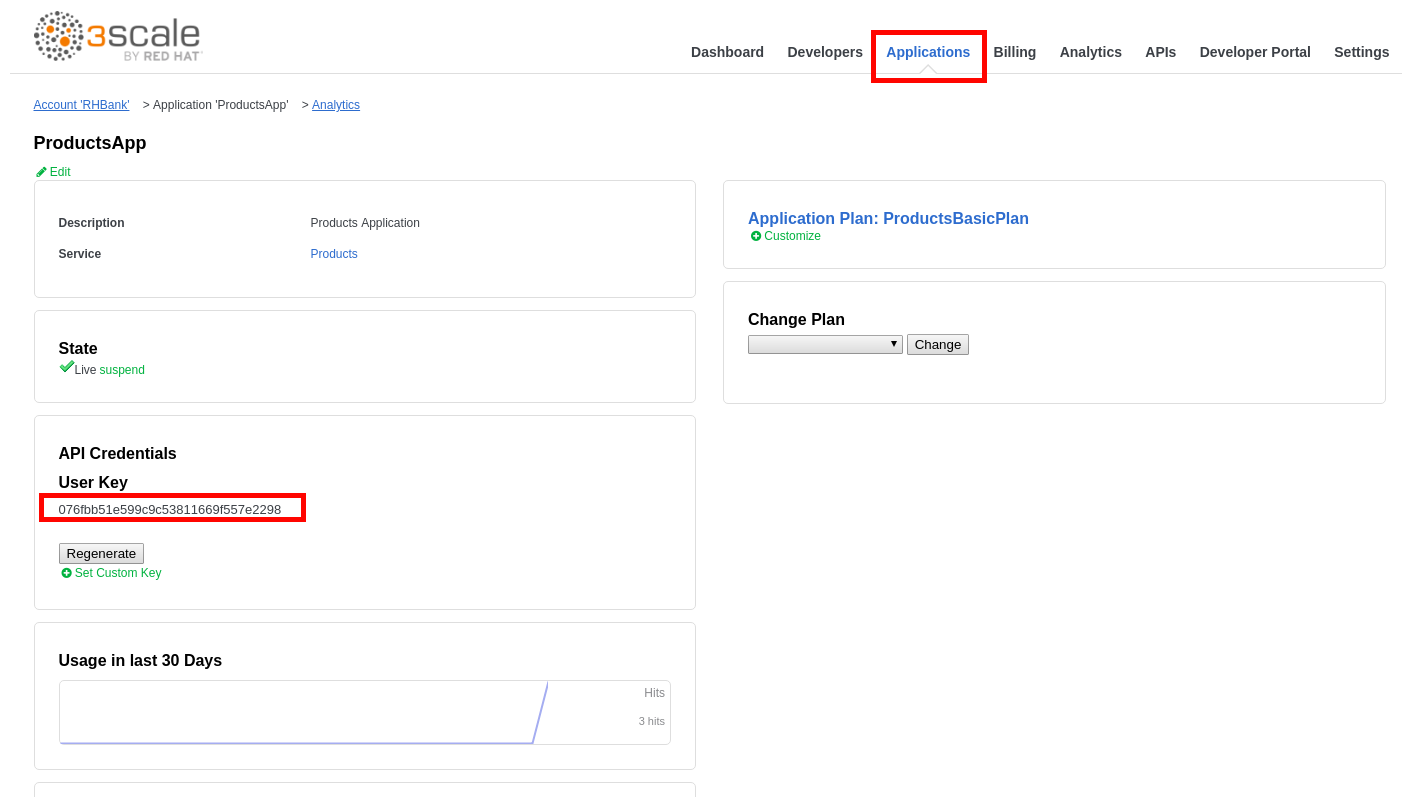Open the Products service link

pyautogui.click(x=334, y=254)
